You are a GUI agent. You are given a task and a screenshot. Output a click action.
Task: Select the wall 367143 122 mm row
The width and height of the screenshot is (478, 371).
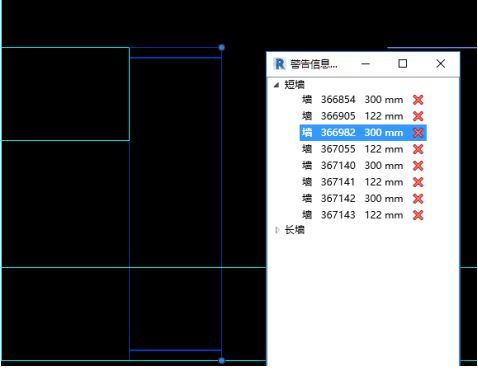(x=363, y=215)
